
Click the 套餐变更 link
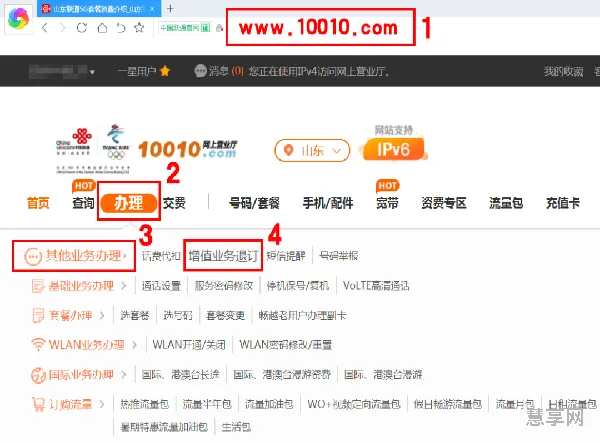225,316
